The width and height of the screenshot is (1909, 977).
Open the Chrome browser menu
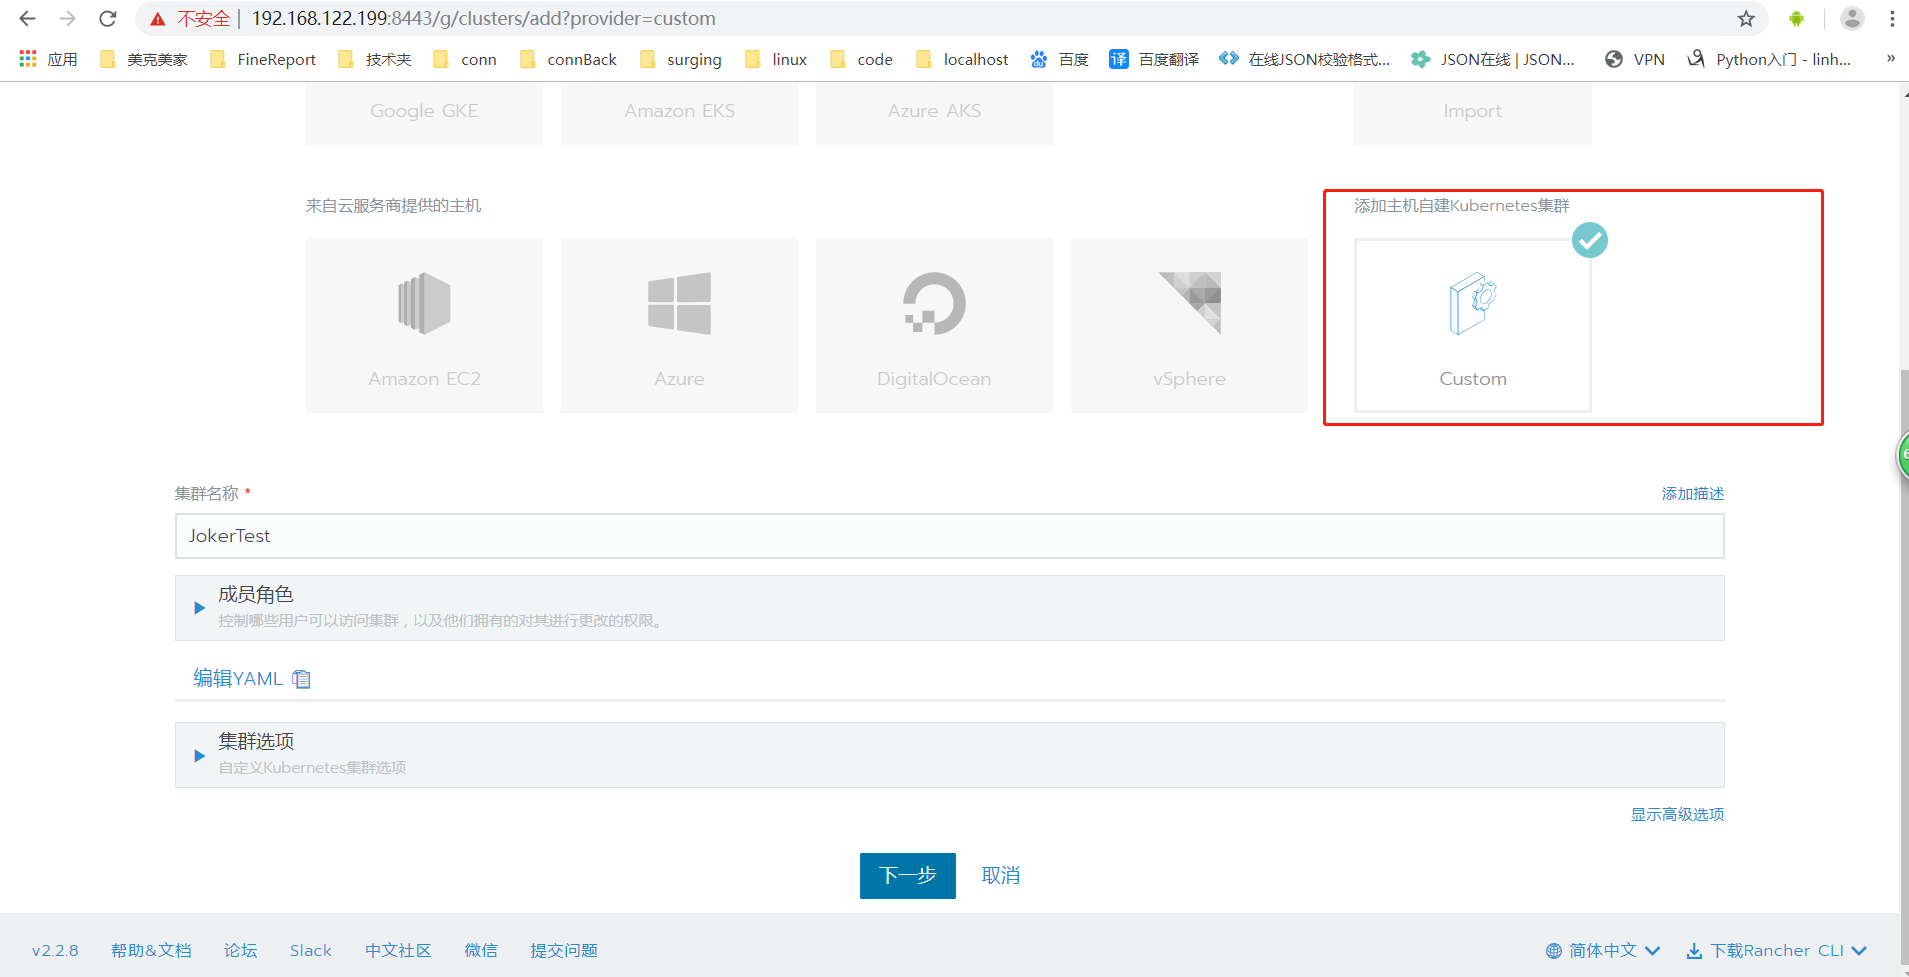point(1892,18)
